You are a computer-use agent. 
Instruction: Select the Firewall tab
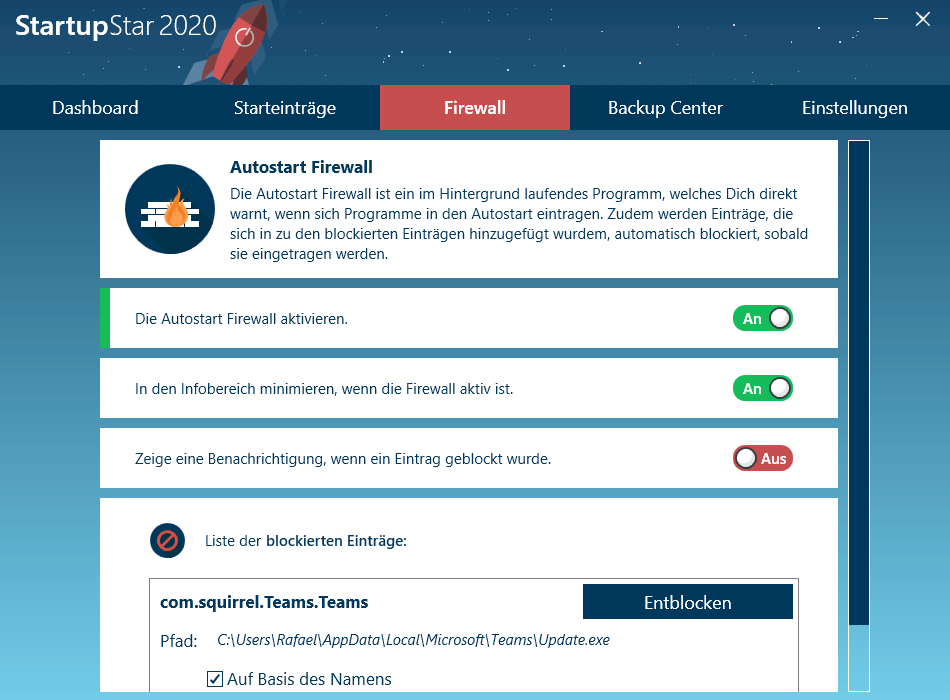coord(474,107)
